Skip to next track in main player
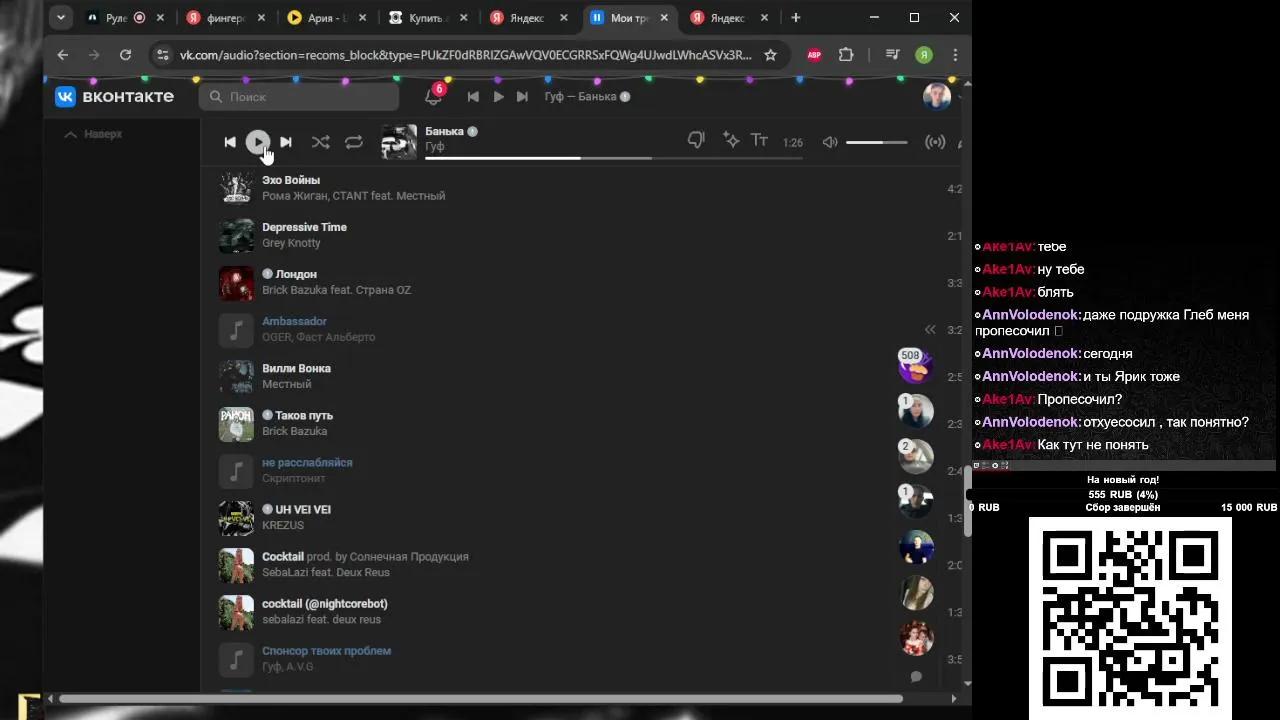The image size is (1280, 720). click(286, 142)
